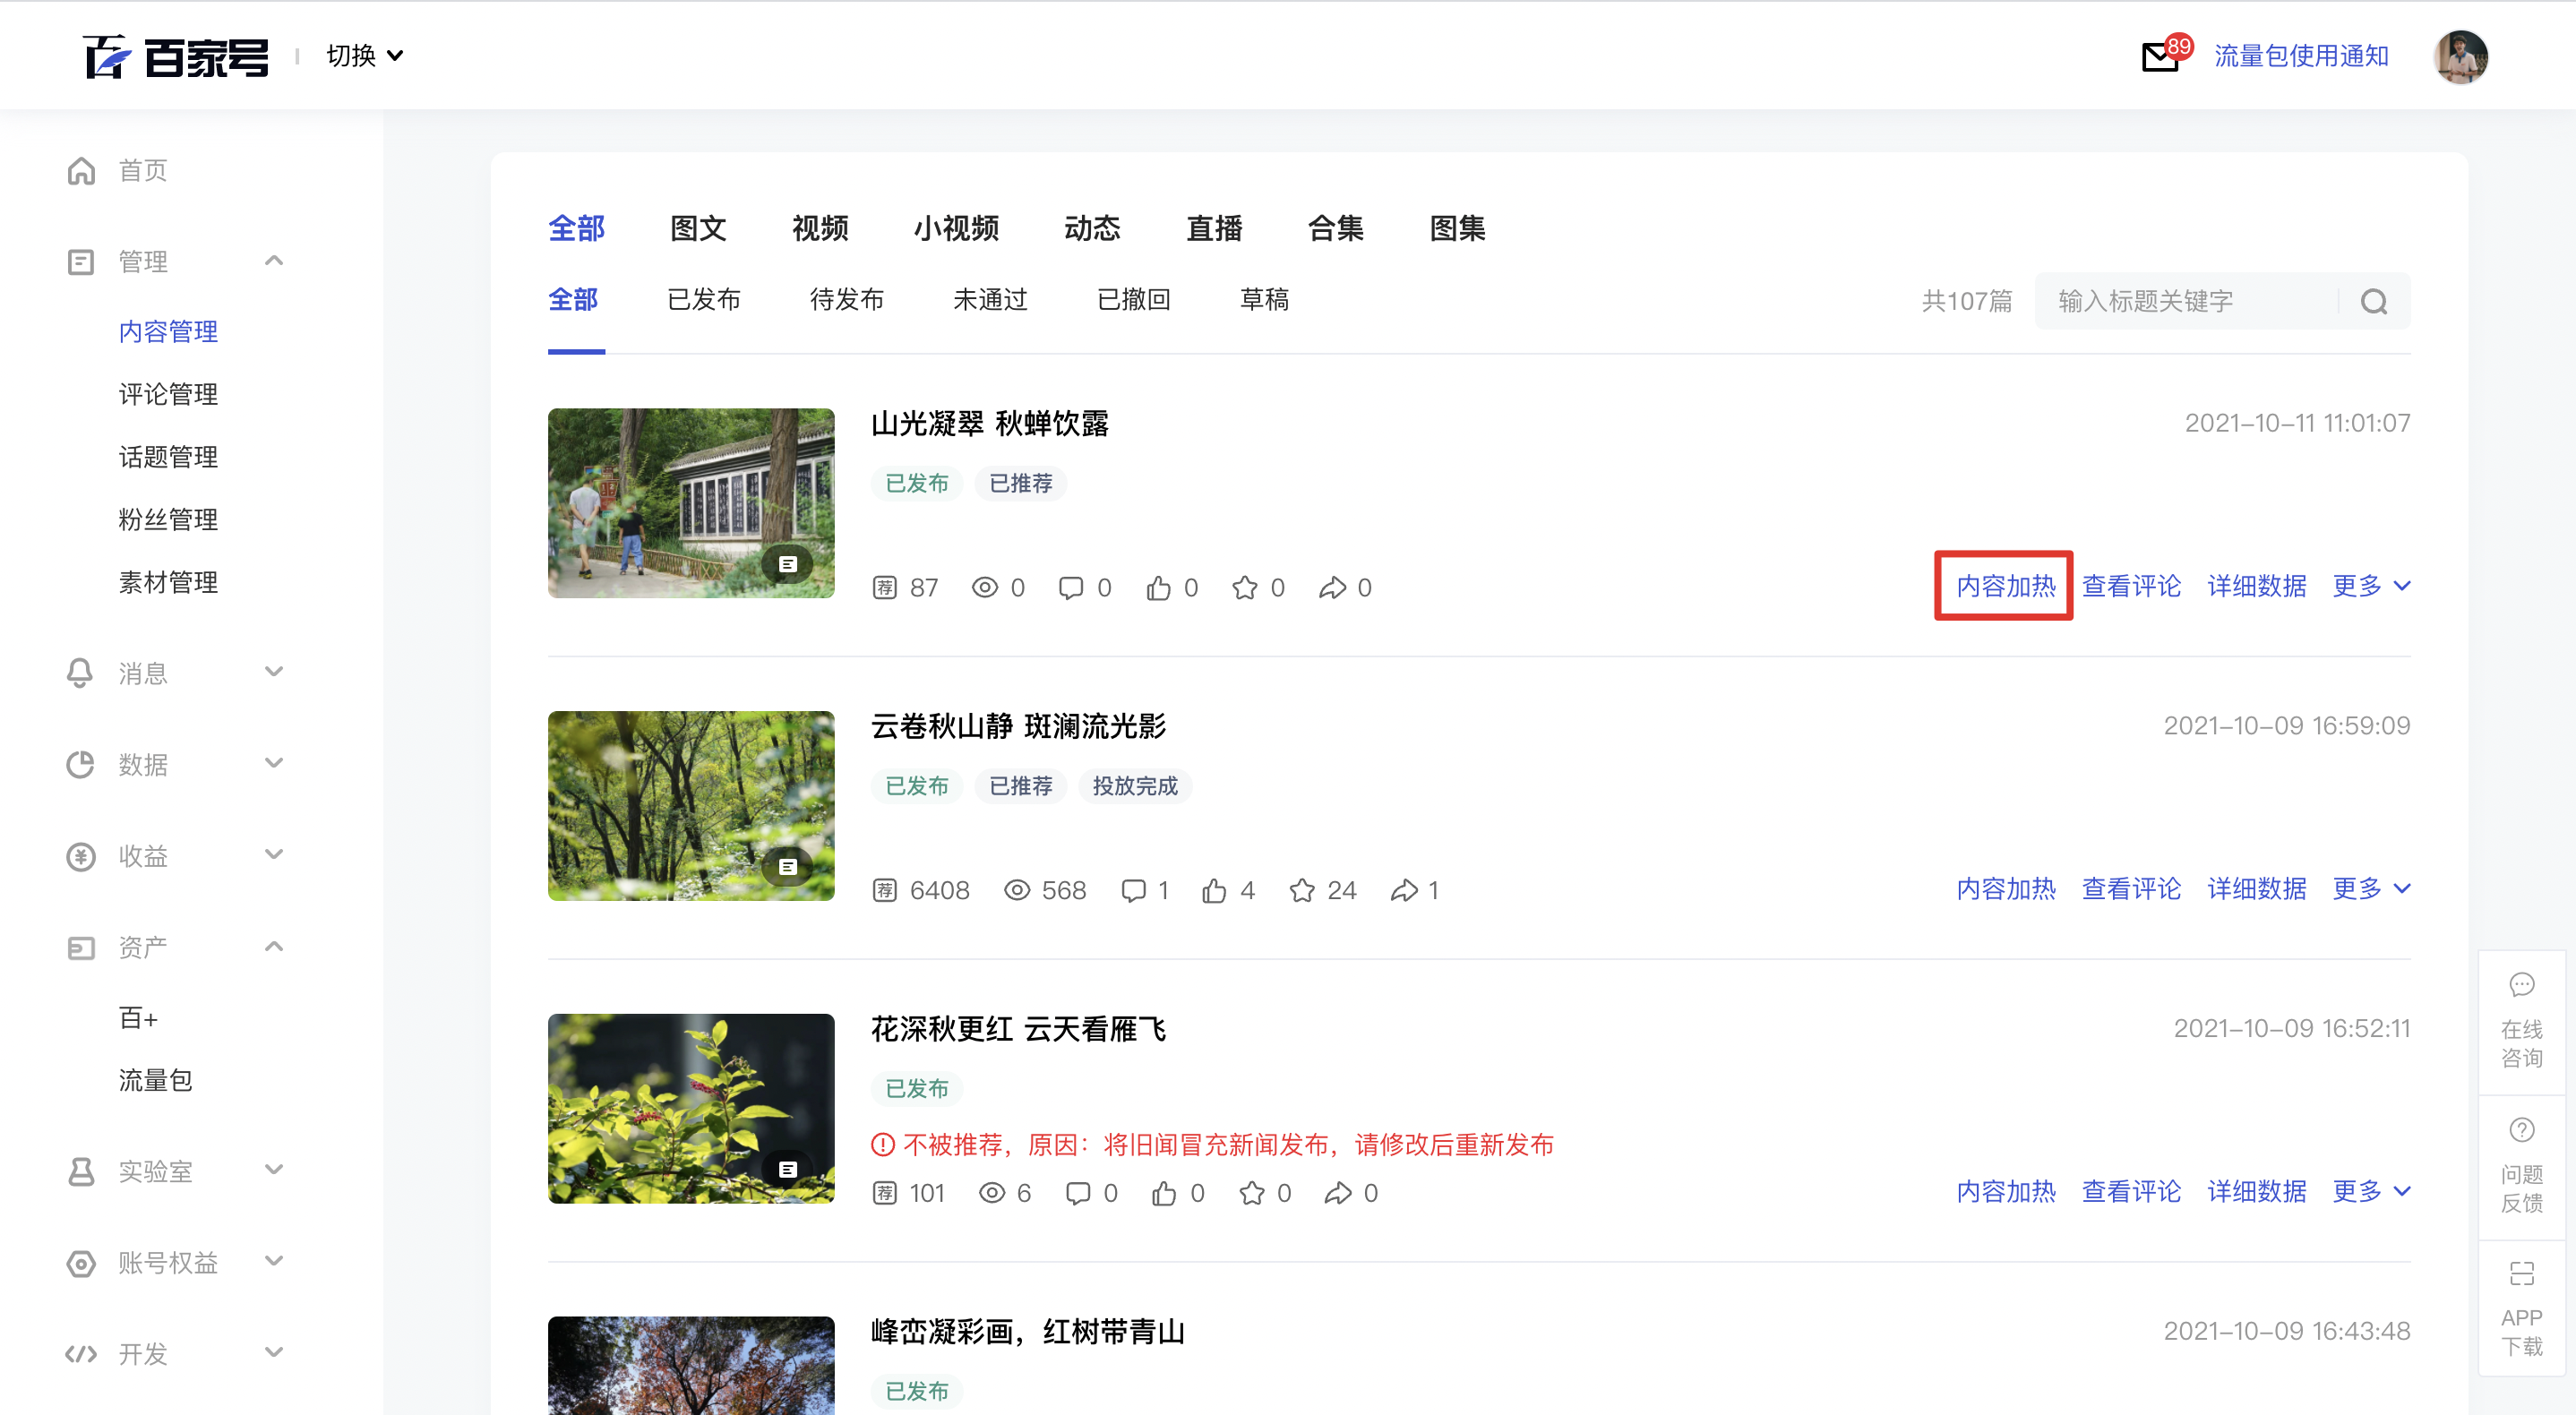Click 查看评论 for 云卷秋山静 斑澜流光影

(2131, 890)
